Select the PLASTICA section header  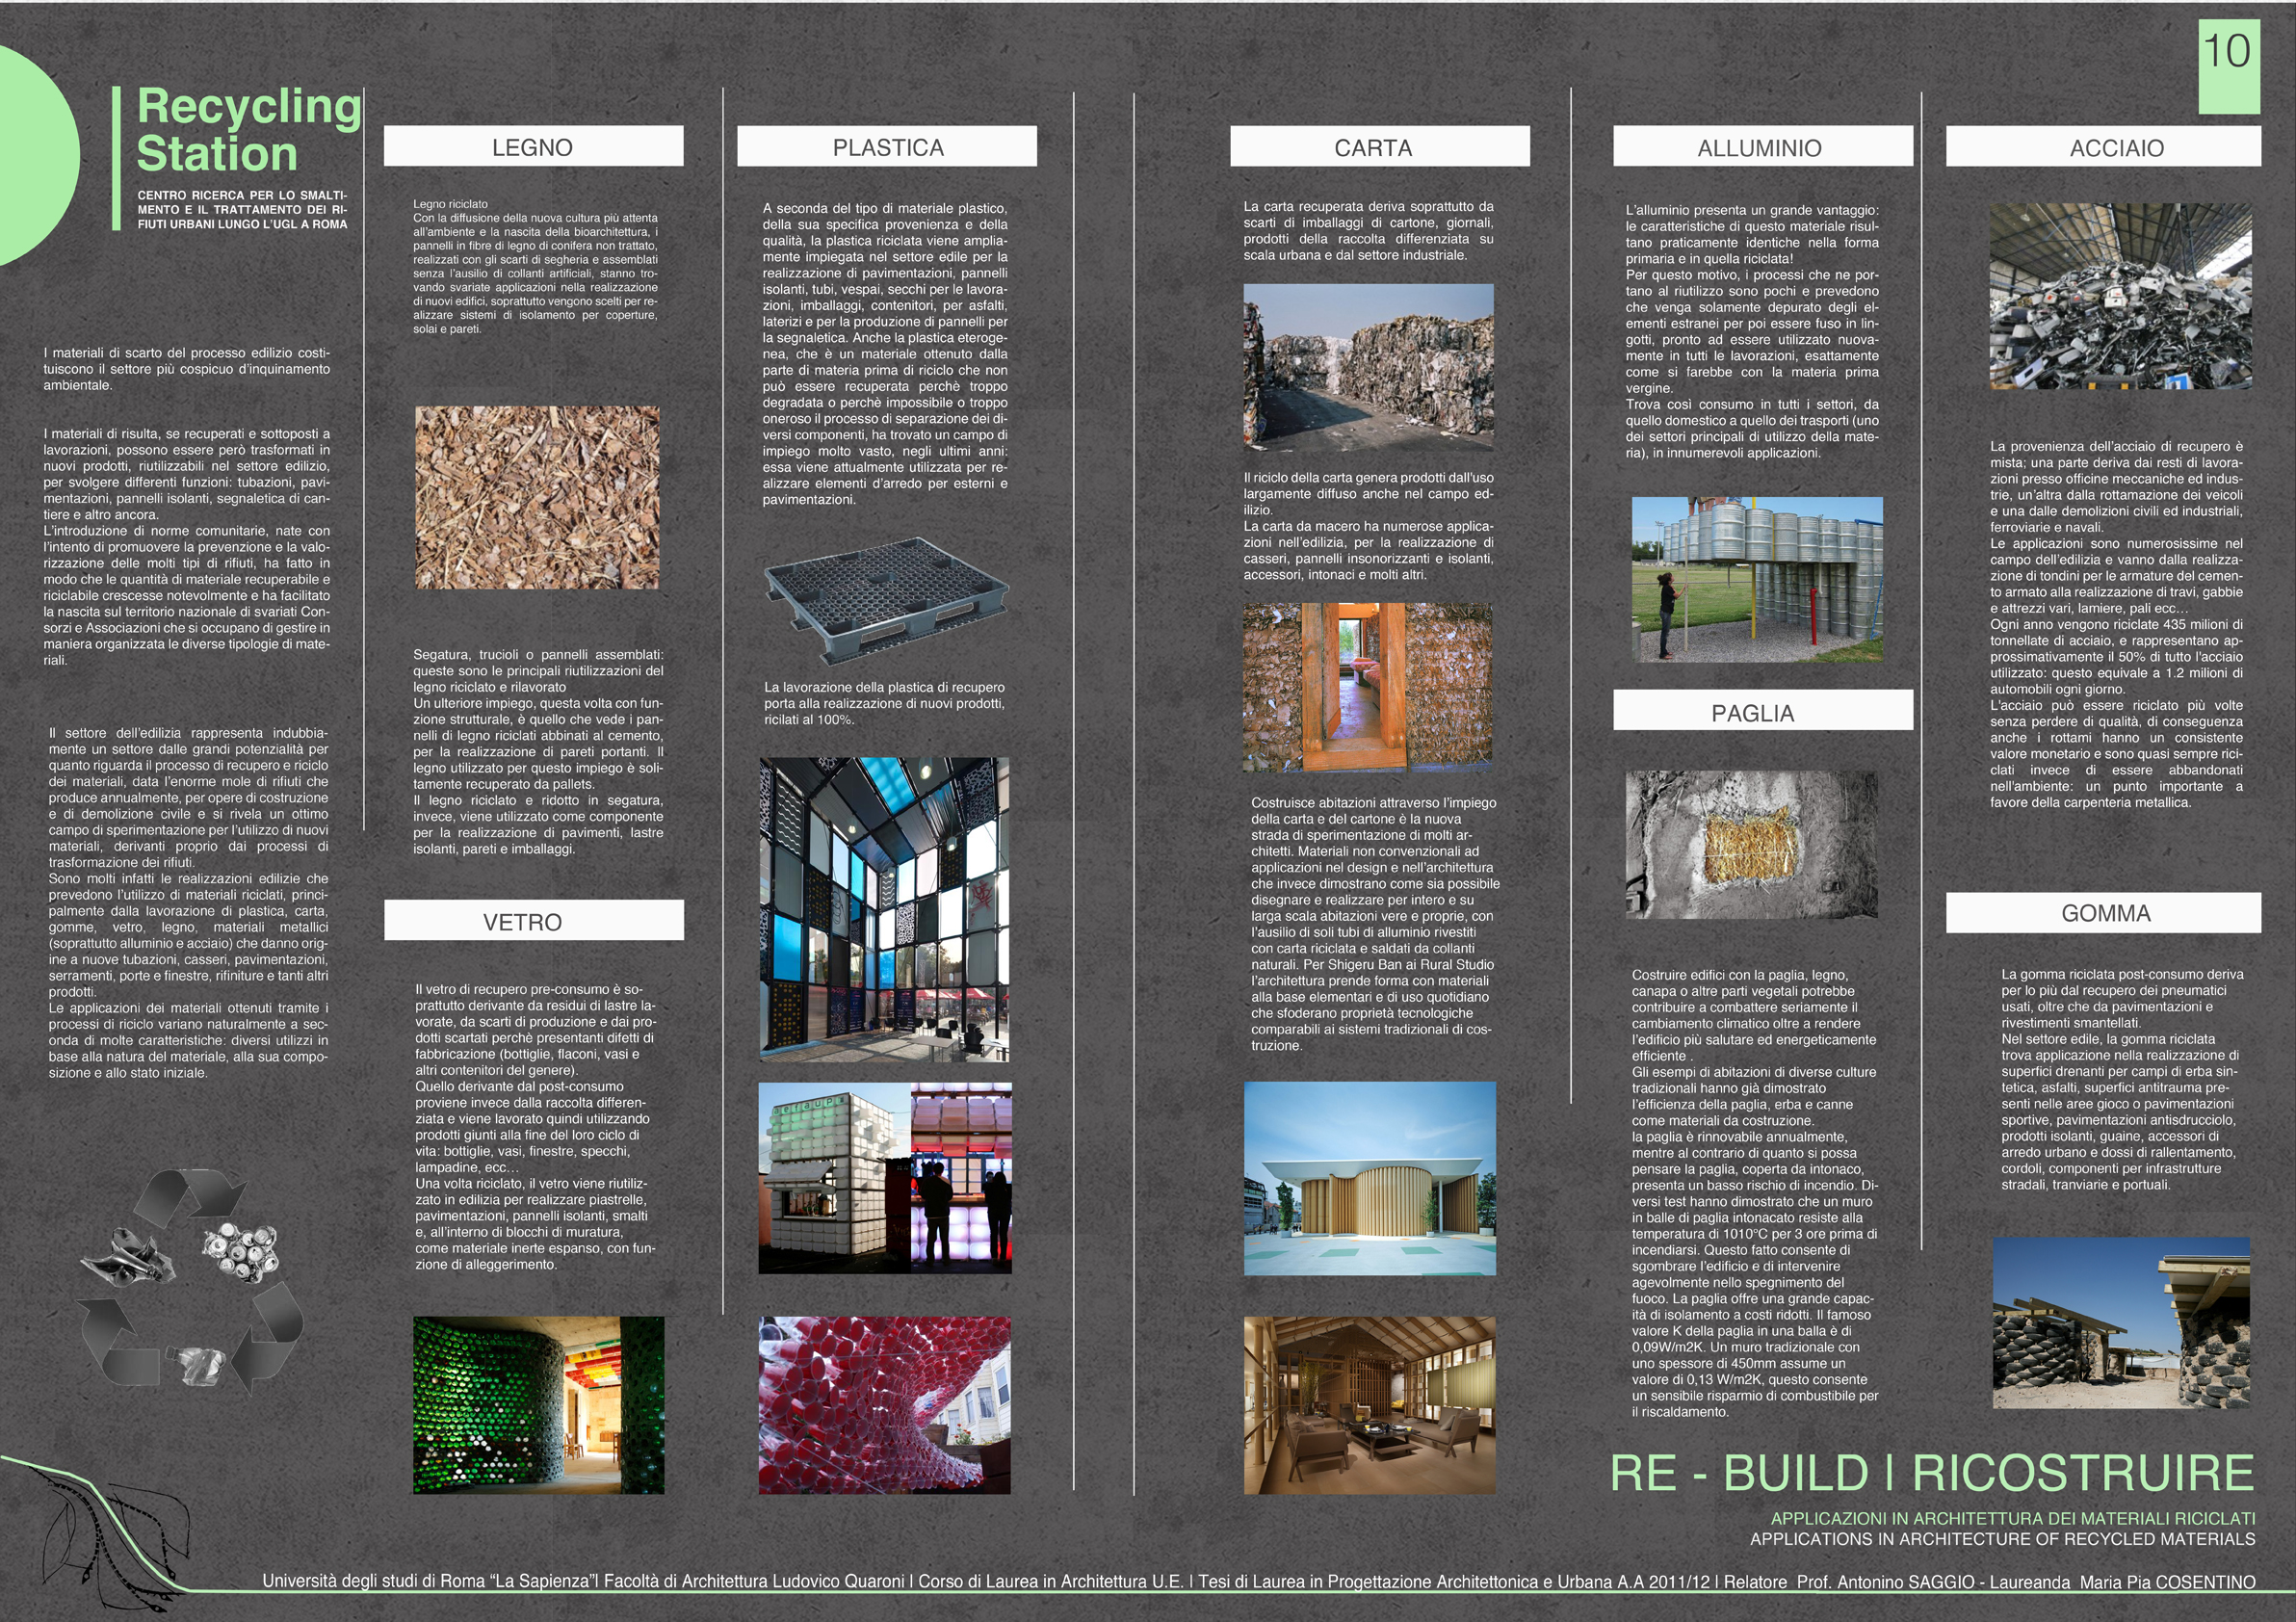click(887, 147)
